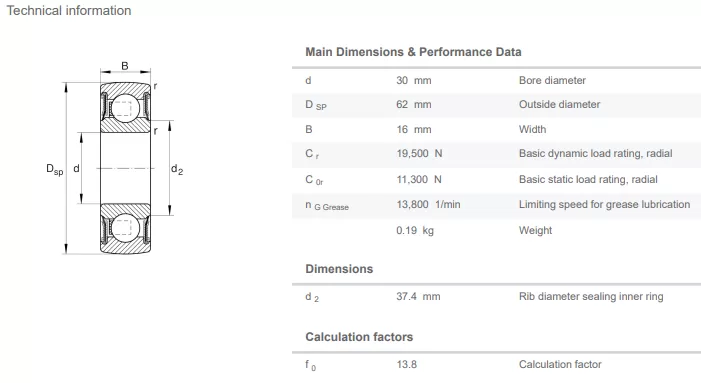The image size is (701, 383).
Task: Click the Dsp label in the diagram
Action: point(55,169)
